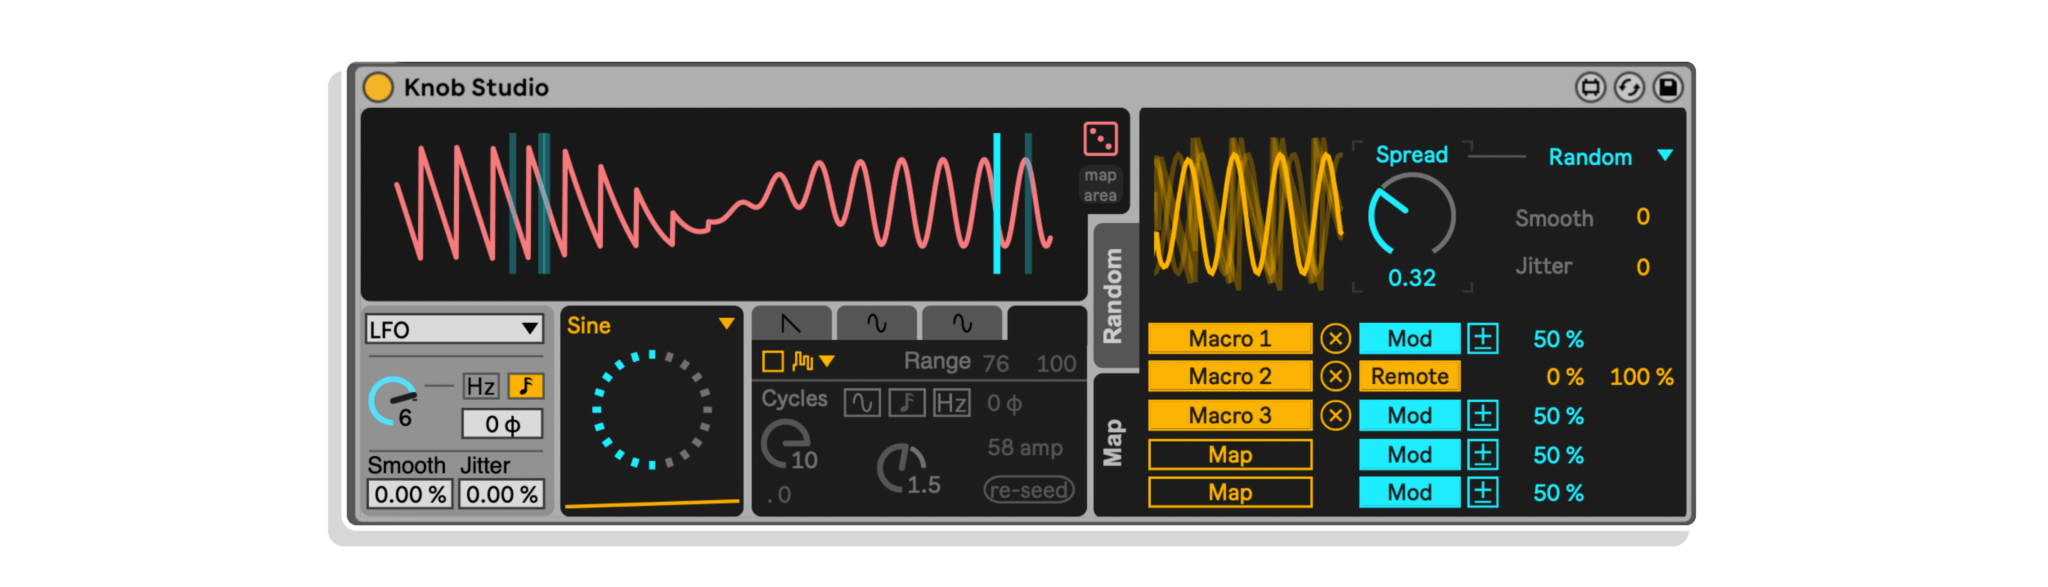Image resolution: width=2048 pixels, height=587 pixels.
Task: Toggle the synced note rate button
Action: 525,386
